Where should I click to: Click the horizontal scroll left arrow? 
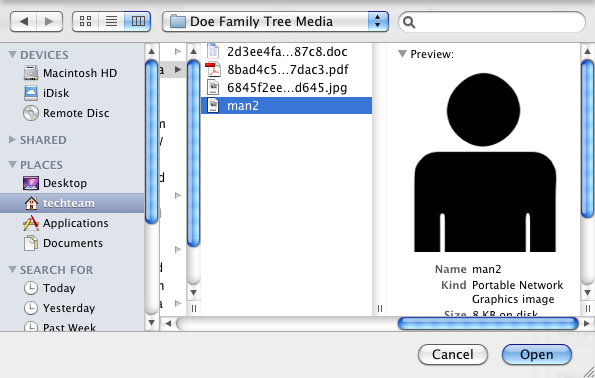(x=168, y=324)
